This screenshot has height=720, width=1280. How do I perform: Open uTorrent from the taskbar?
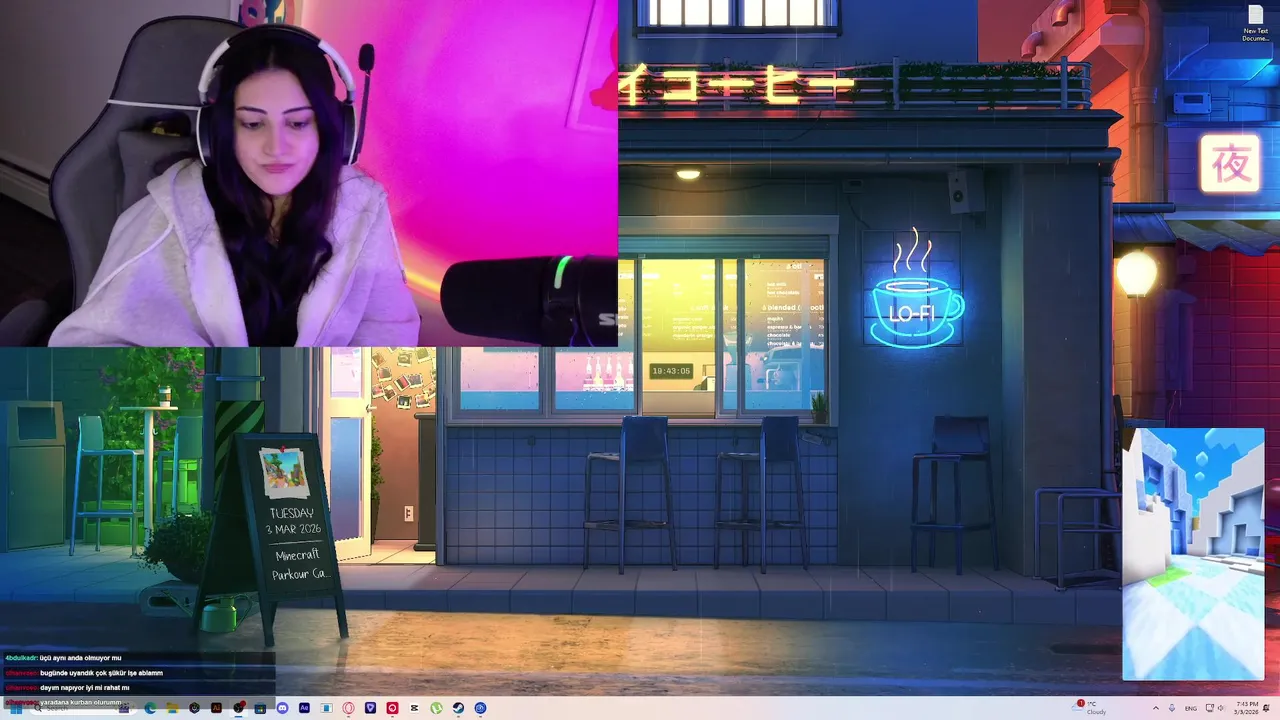click(436, 708)
